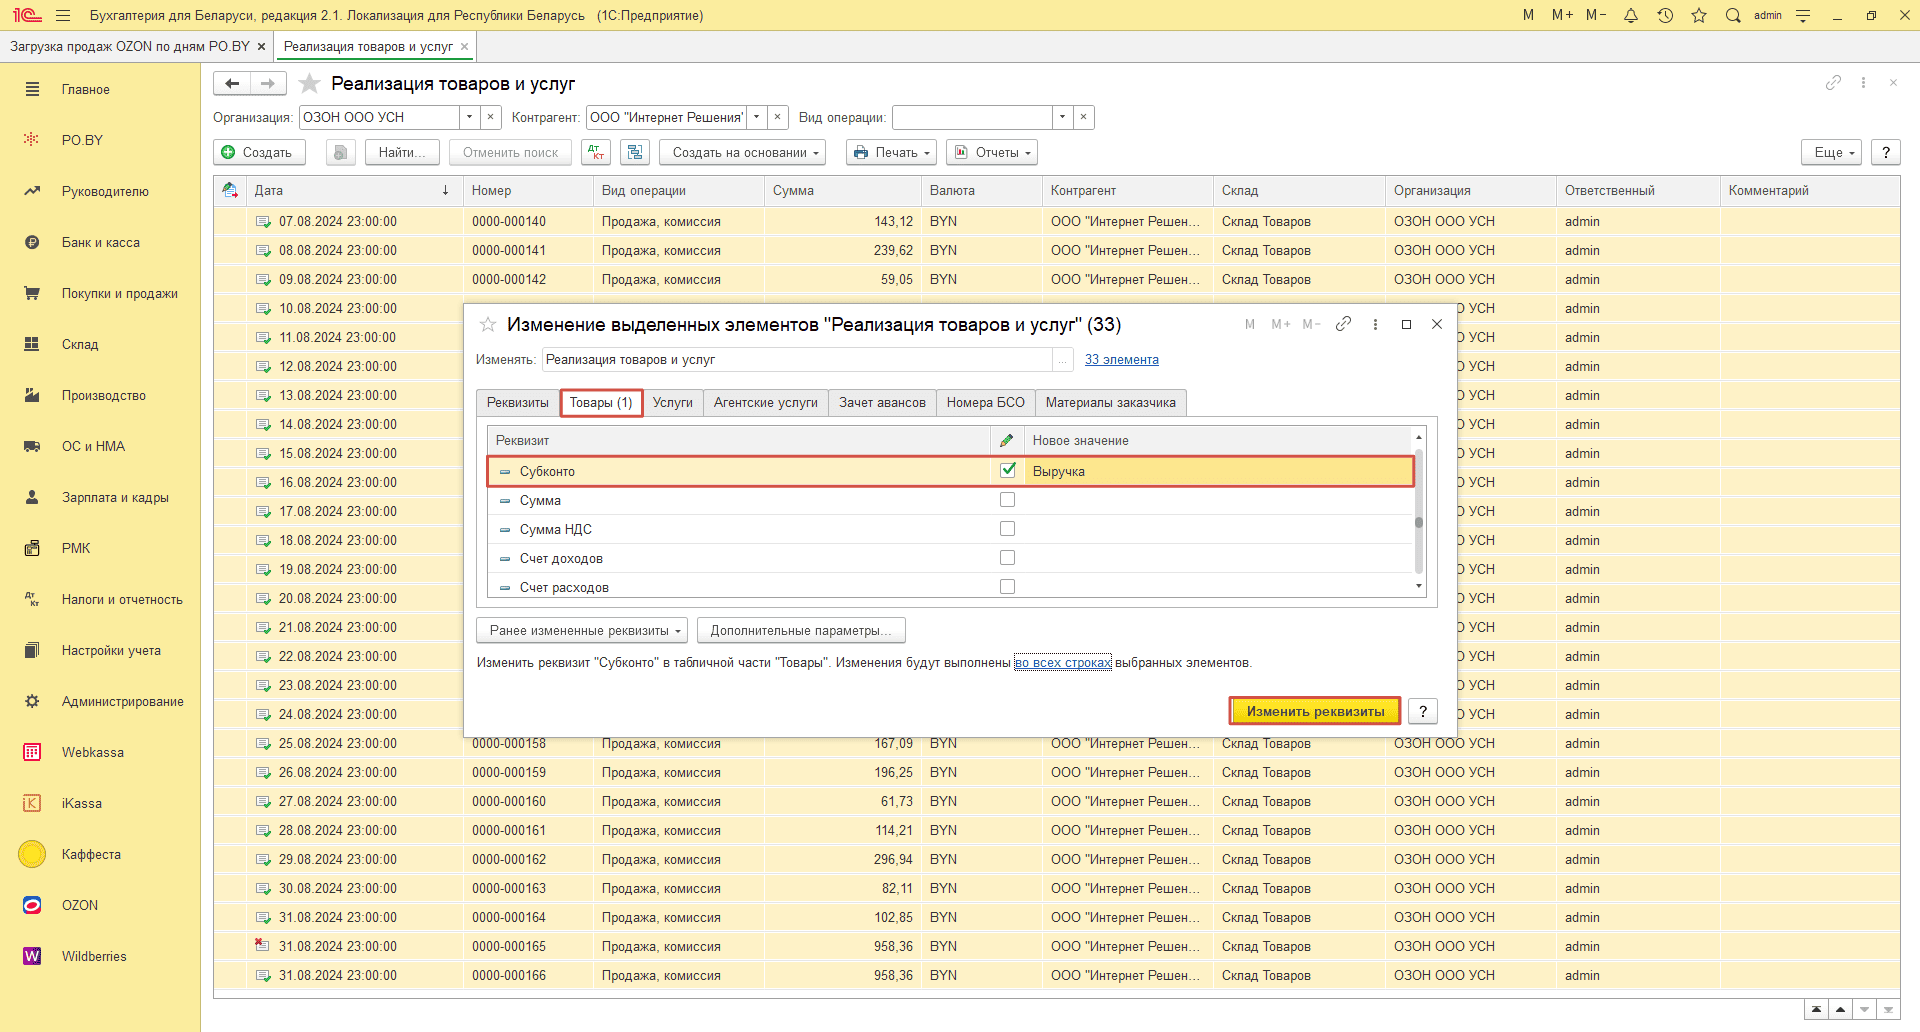Click the attributes list vertical scrollbar

pyautogui.click(x=1419, y=510)
